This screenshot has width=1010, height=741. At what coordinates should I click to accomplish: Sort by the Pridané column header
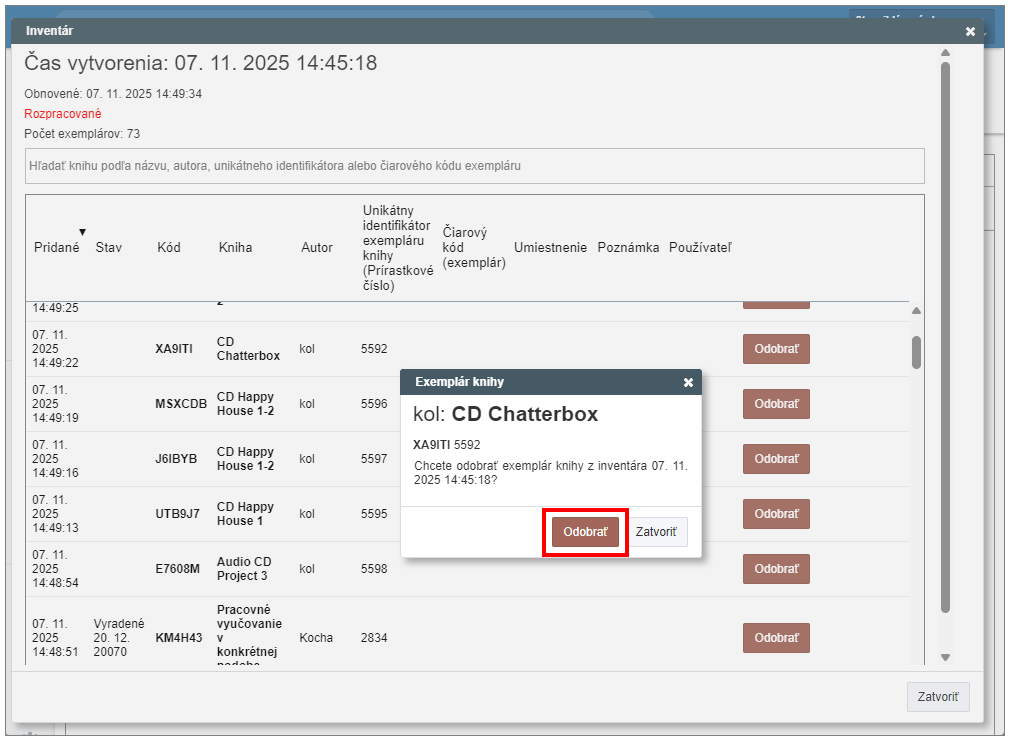click(x=56, y=247)
